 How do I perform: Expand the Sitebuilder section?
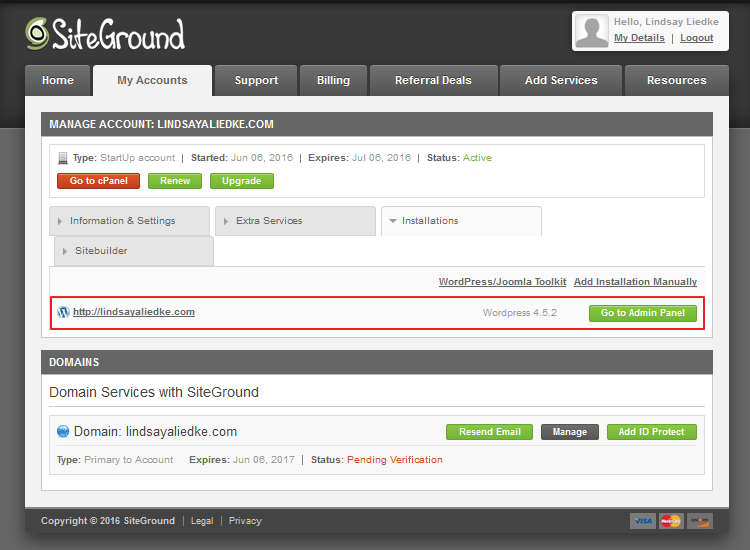pos(134,251)
